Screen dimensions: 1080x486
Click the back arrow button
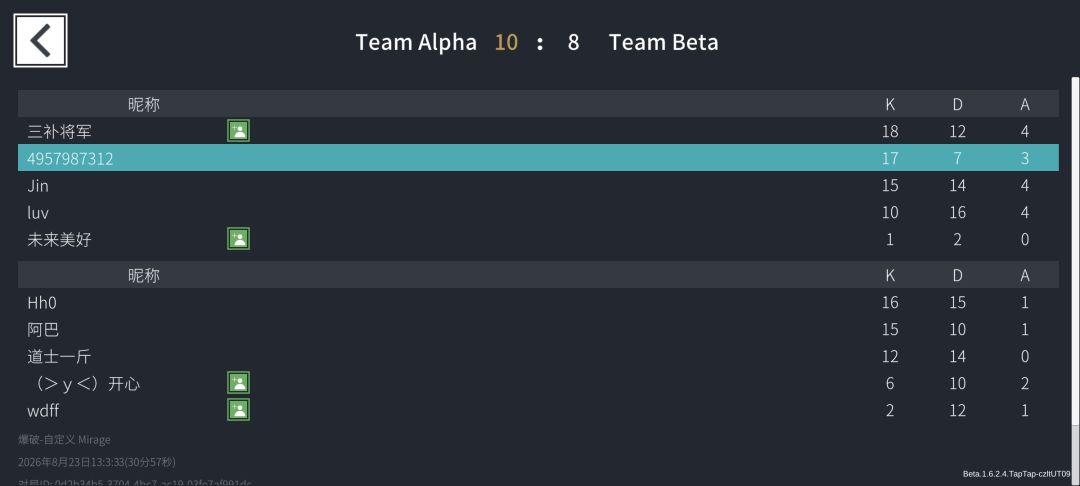pyautogui.click(x=40, y=41)
